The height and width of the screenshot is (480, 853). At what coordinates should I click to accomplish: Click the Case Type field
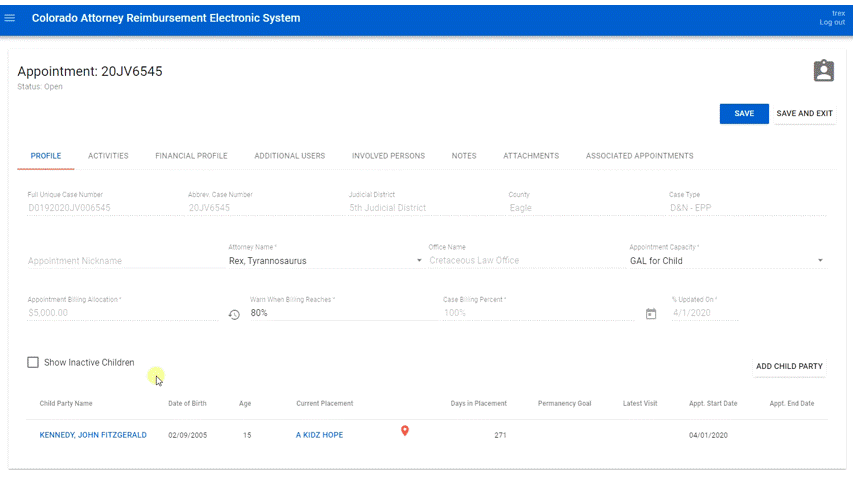point(747,208)
